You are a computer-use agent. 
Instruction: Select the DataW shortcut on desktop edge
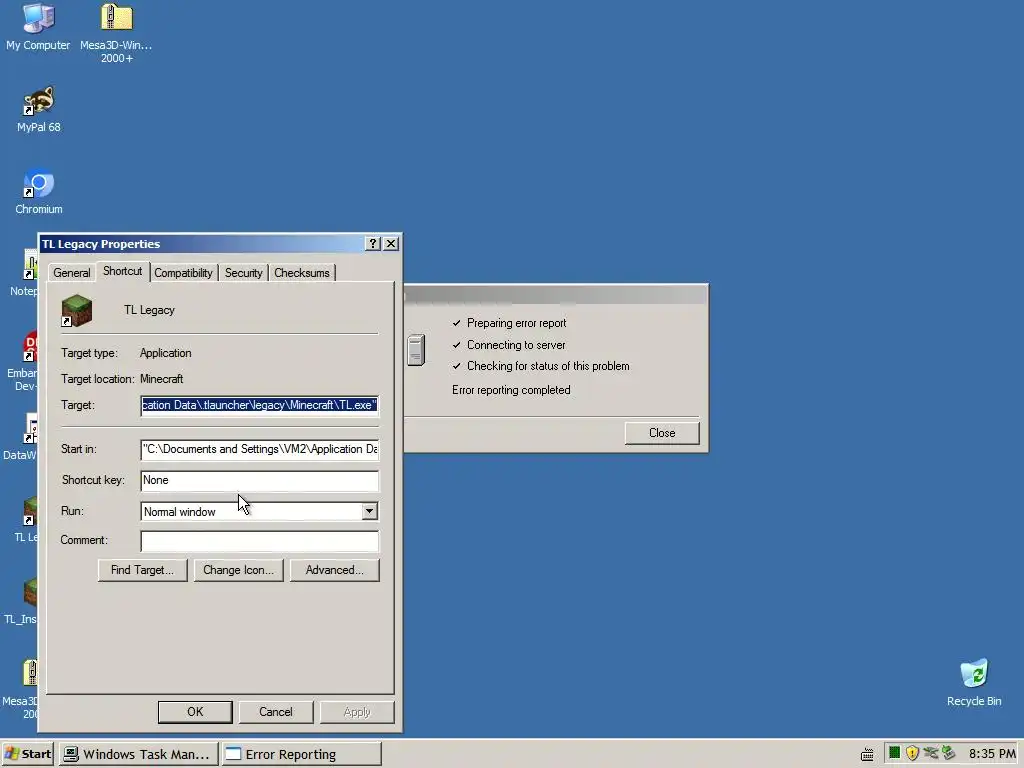(x=19, y=437)
